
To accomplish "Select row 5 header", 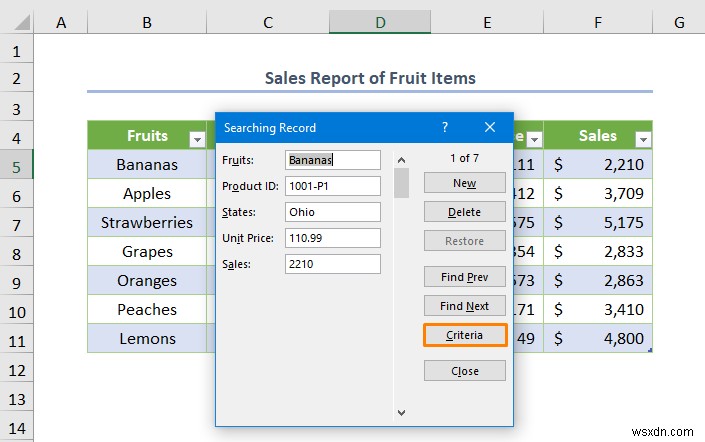I will click(x=17, y=167).
